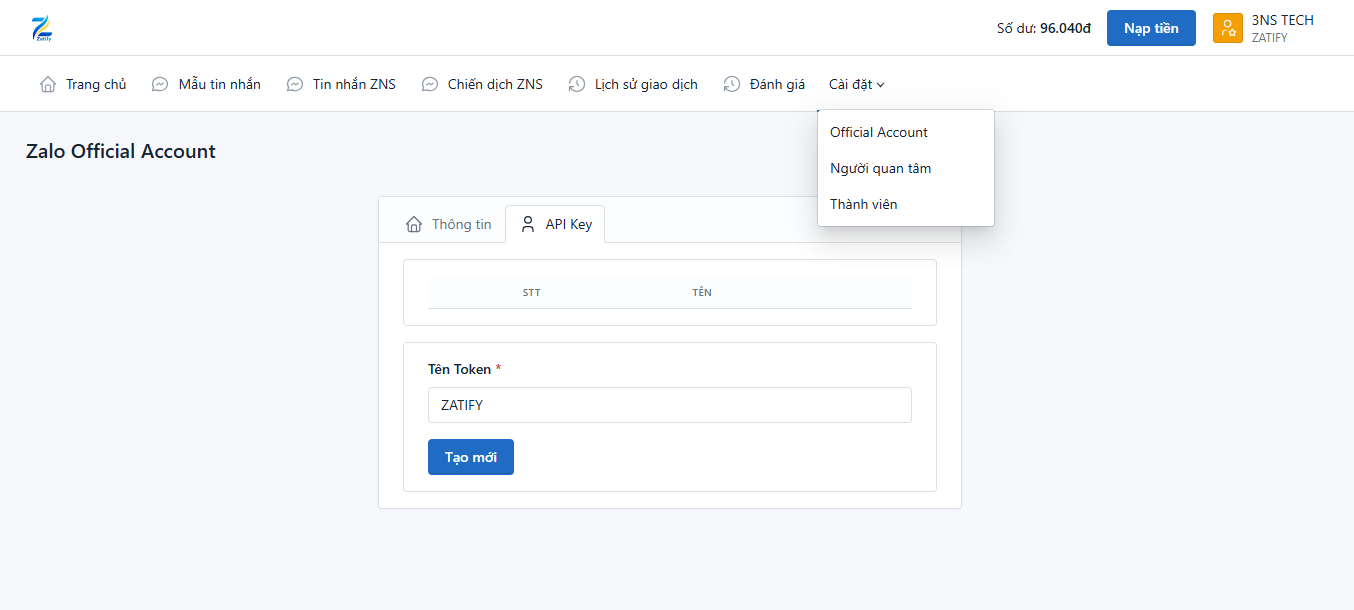Click the chat icon beside Tin nhắn ZNS
This screenshot has height=610, width=1354.
tap(295, 84)
